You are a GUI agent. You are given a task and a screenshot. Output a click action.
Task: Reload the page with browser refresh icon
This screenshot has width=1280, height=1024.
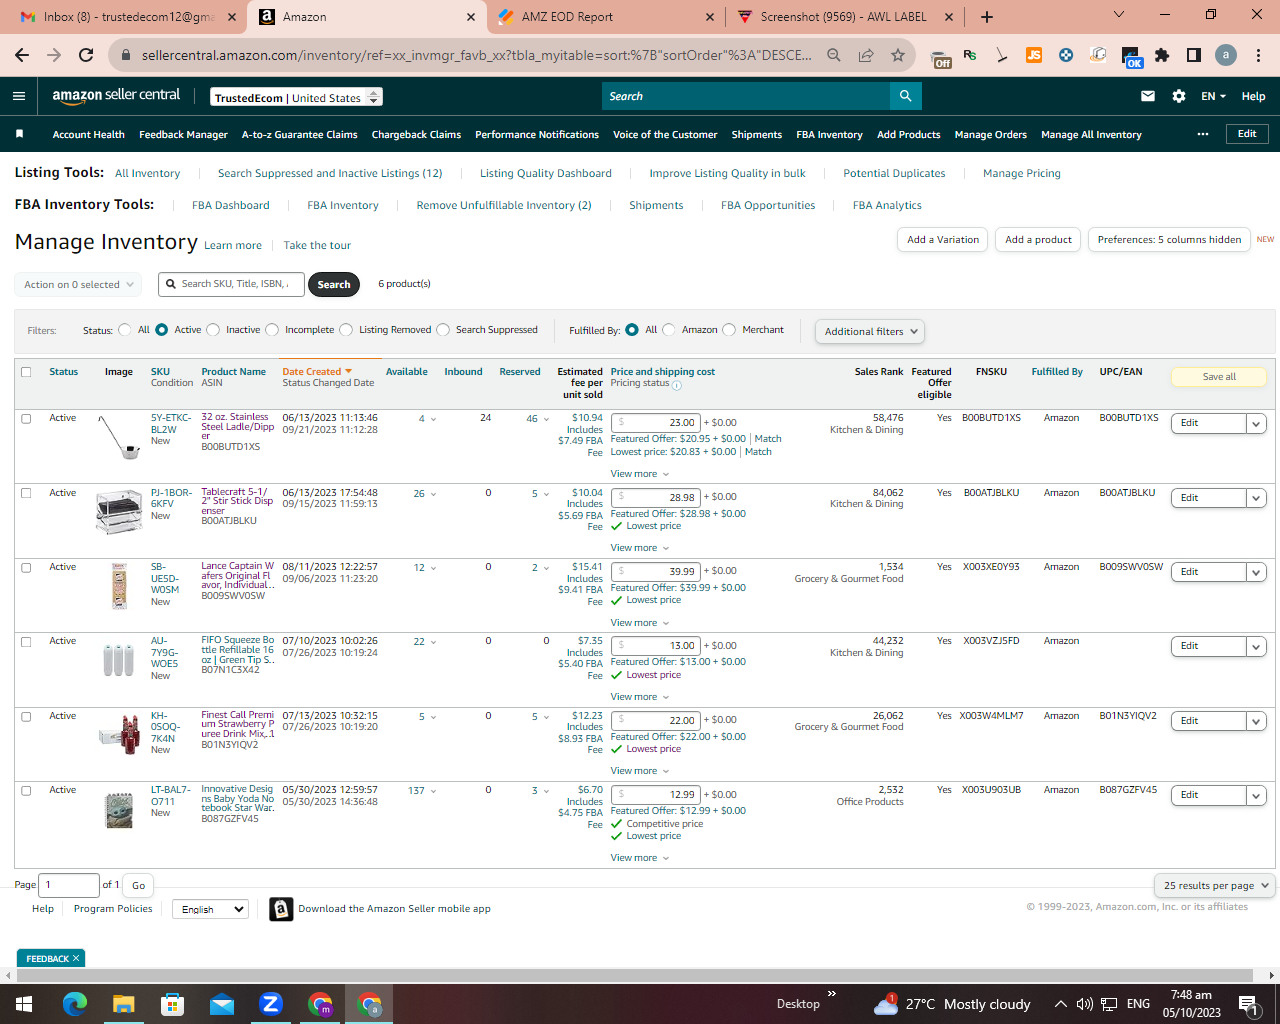click(x=86, y=55)
